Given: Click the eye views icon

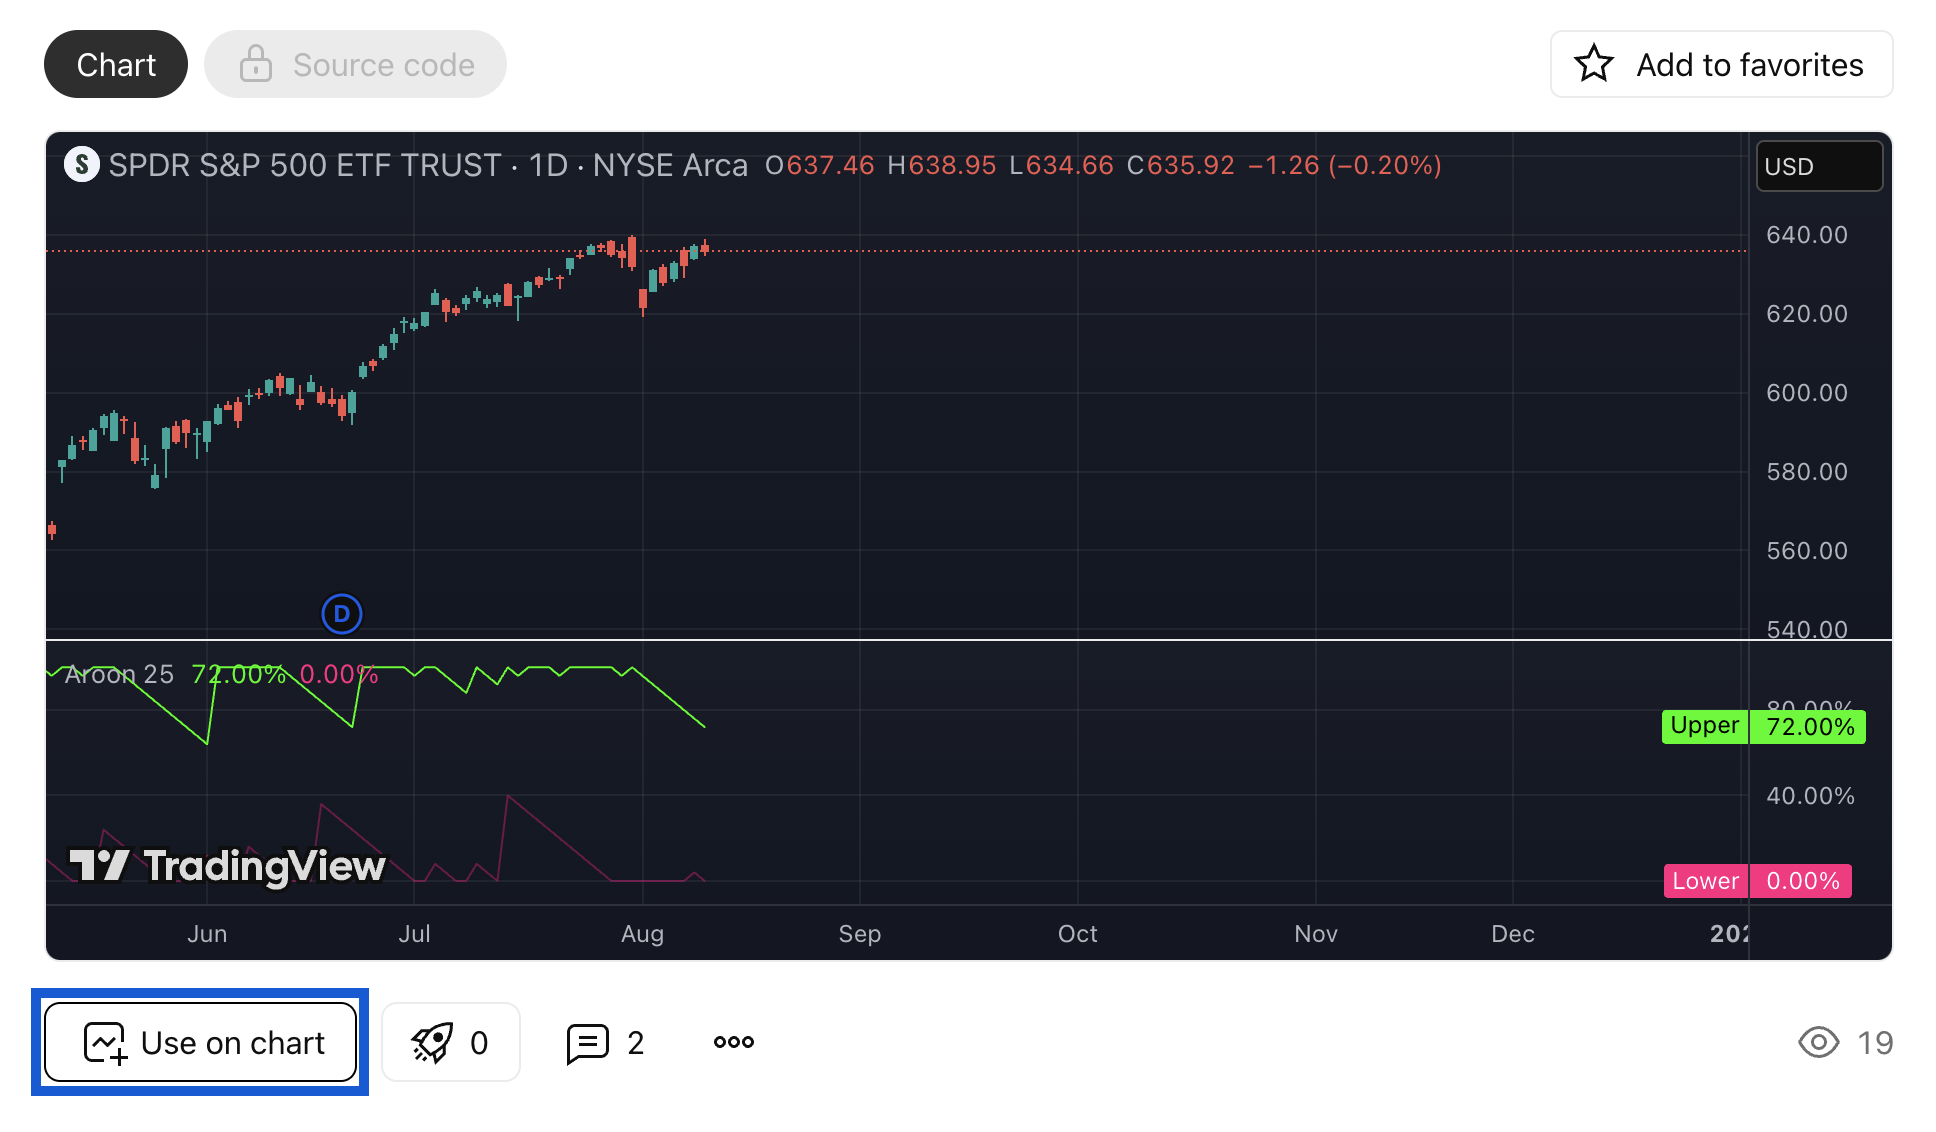Looking at the screenshot, I should [1818, 1042].
